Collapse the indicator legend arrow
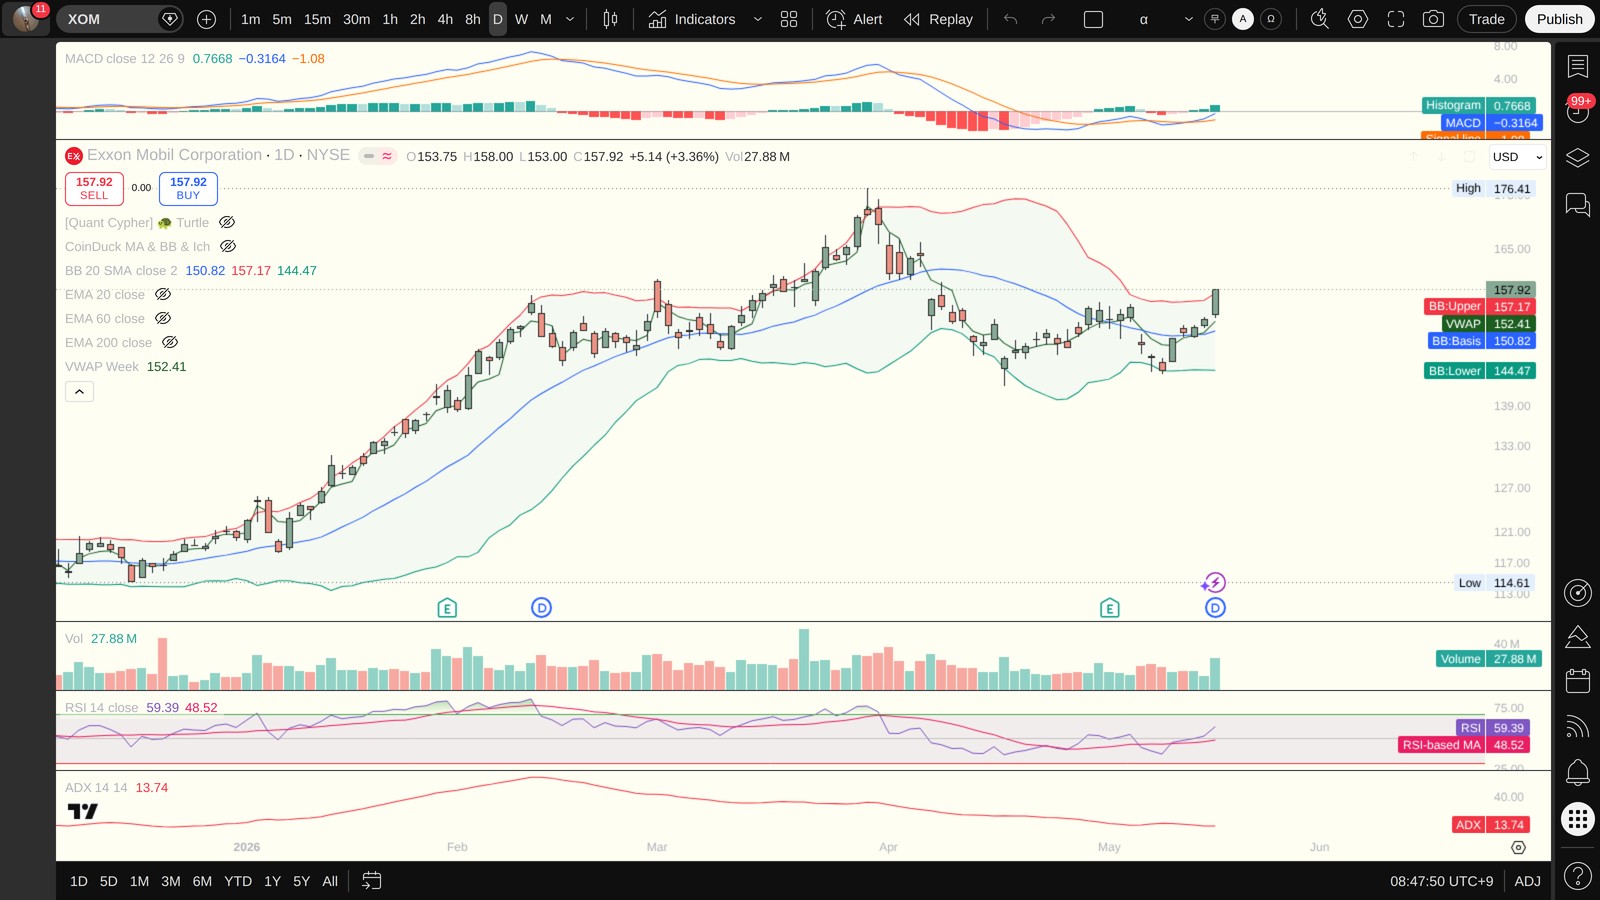 click(79, 392)
